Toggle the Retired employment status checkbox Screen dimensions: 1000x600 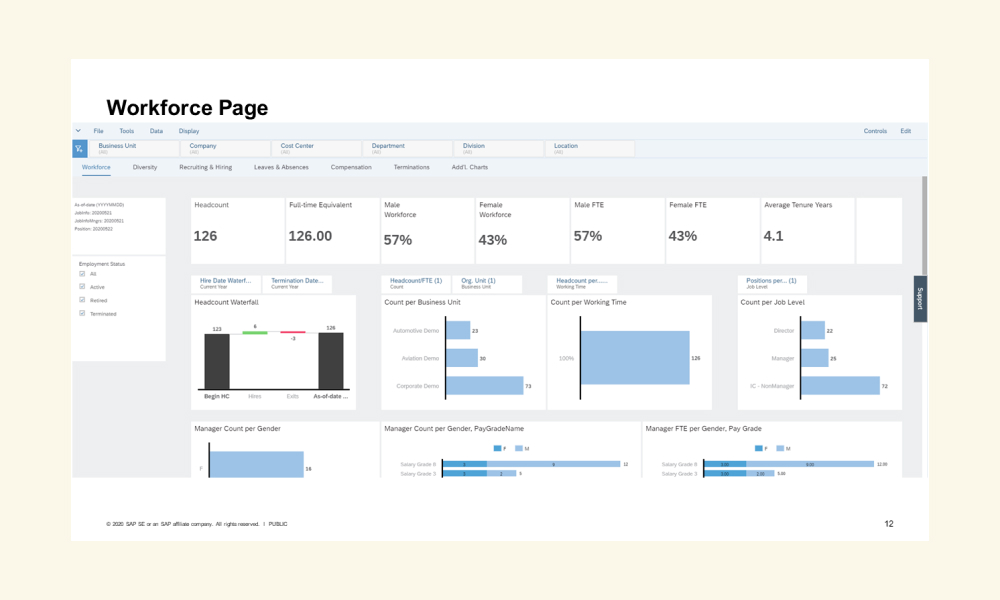pyautogui.click(x=82, y=300)
